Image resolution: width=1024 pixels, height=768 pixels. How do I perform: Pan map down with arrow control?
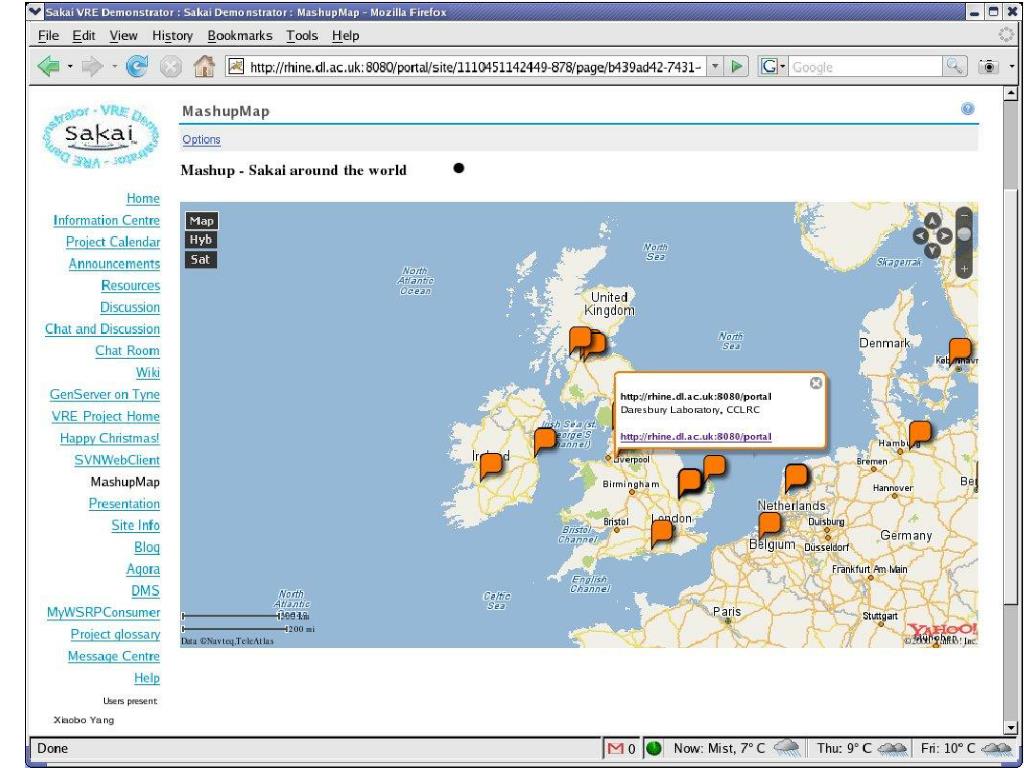point(933,250)
